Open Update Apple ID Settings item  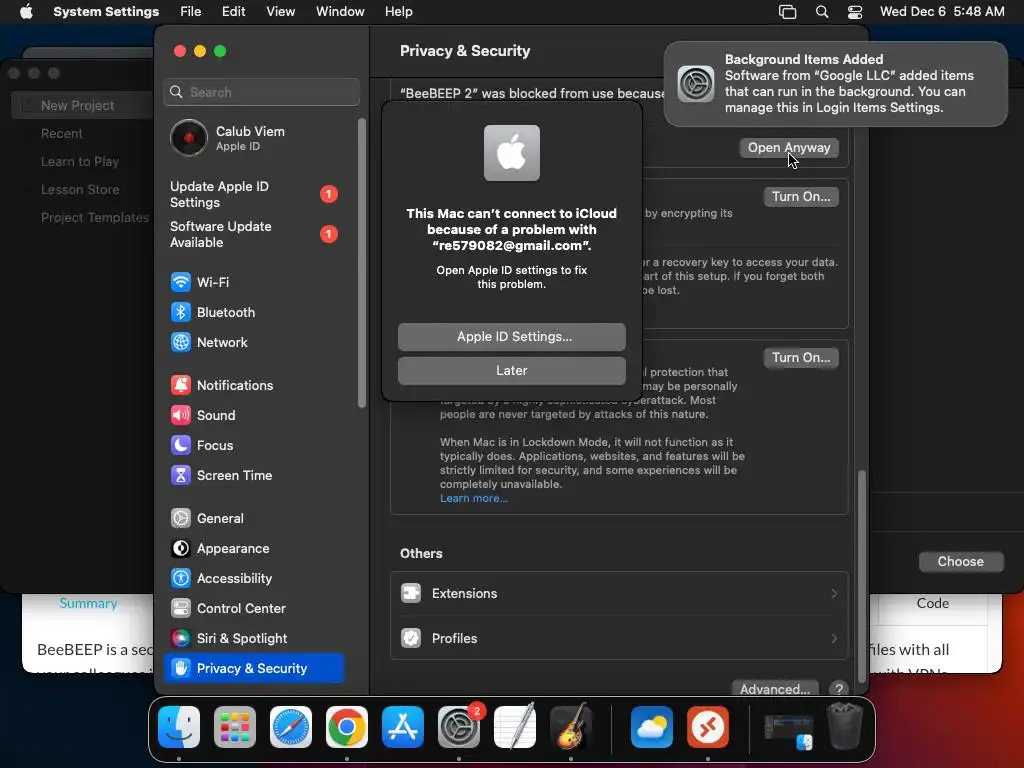(253, 195)
